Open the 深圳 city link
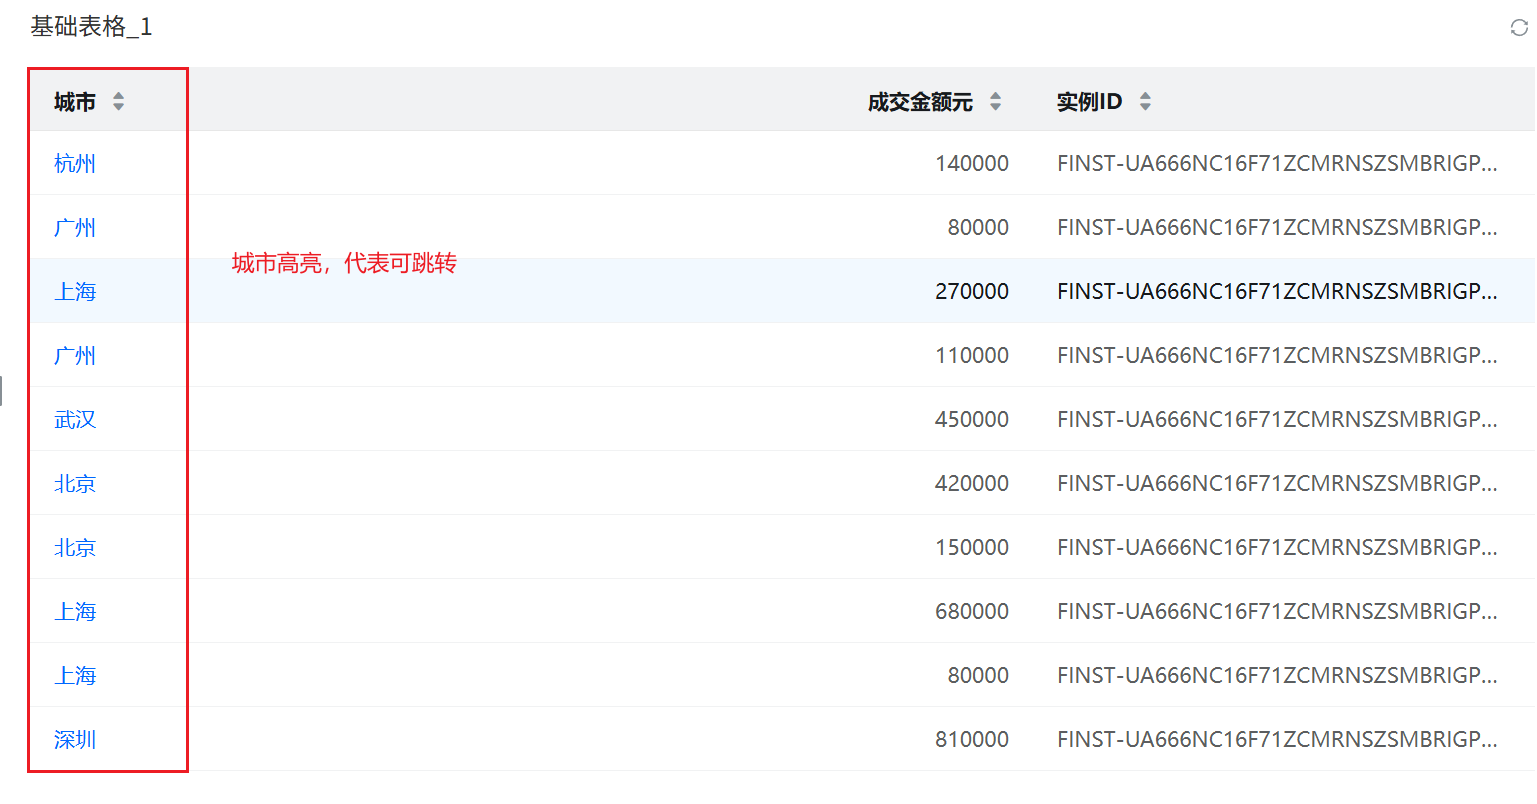 75,740
